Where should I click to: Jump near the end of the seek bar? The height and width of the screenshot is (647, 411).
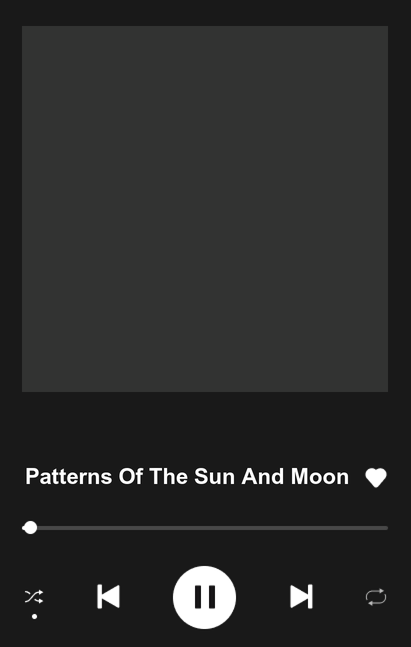pos(380,528)
